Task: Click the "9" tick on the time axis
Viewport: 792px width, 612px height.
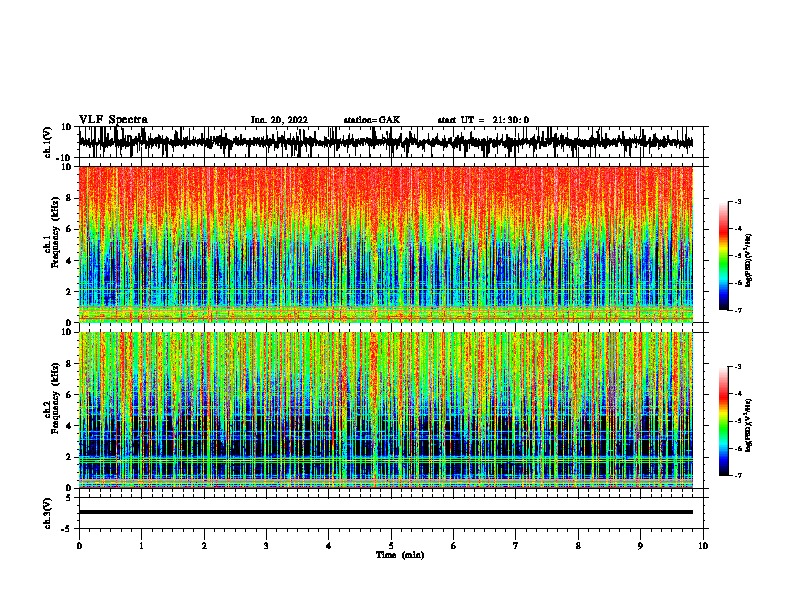Action: 640,546
